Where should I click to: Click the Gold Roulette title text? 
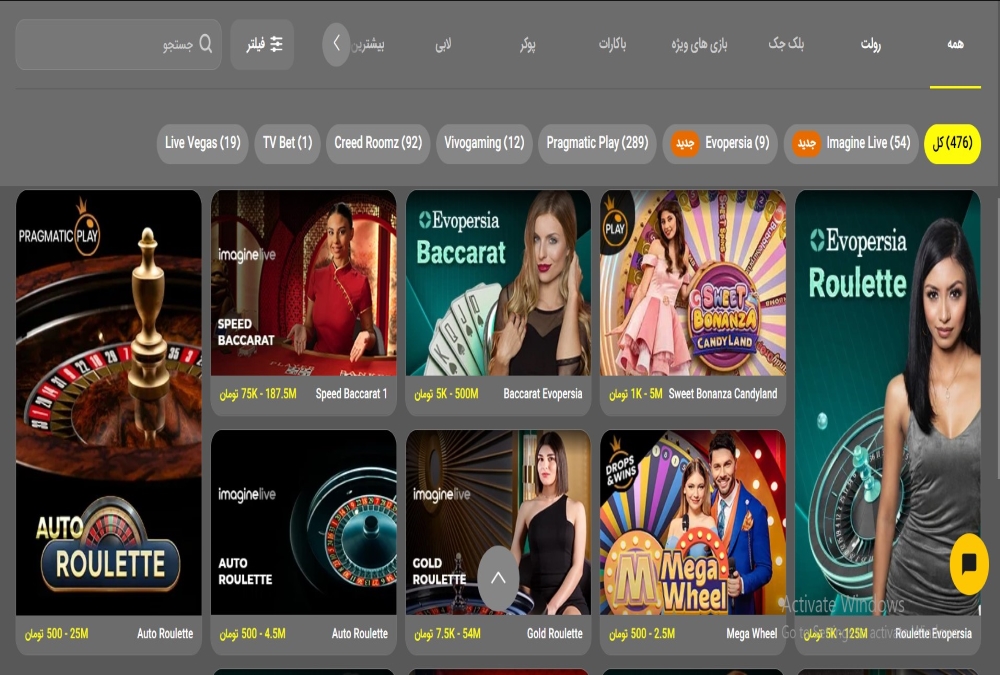pos(554,634)
